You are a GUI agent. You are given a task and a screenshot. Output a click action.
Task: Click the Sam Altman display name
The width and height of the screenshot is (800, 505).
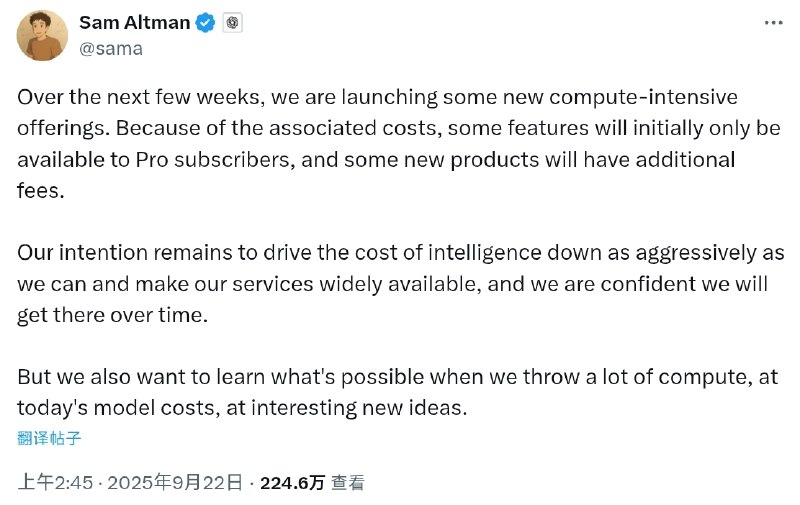click(x=135, y=23)
